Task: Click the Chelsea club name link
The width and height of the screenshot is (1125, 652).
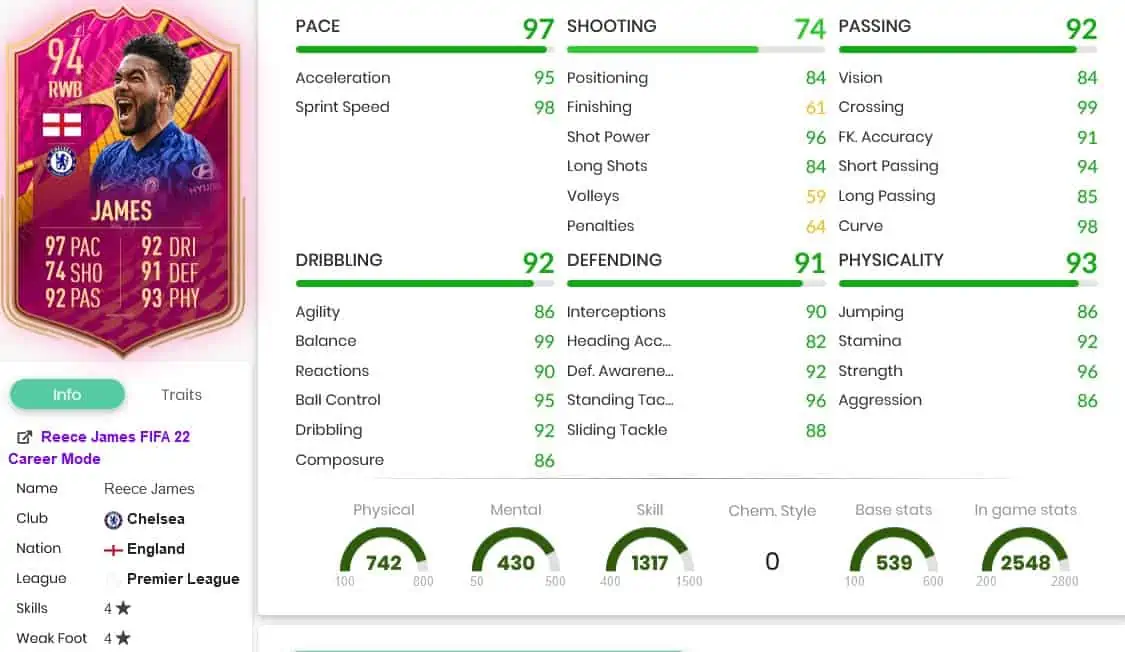Action: pyautogui.click(x=156, y=519)
